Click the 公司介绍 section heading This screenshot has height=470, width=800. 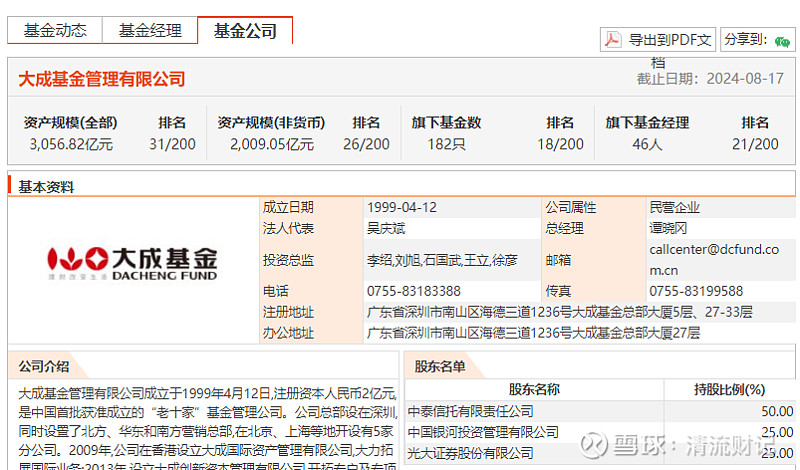pos(44,366)
